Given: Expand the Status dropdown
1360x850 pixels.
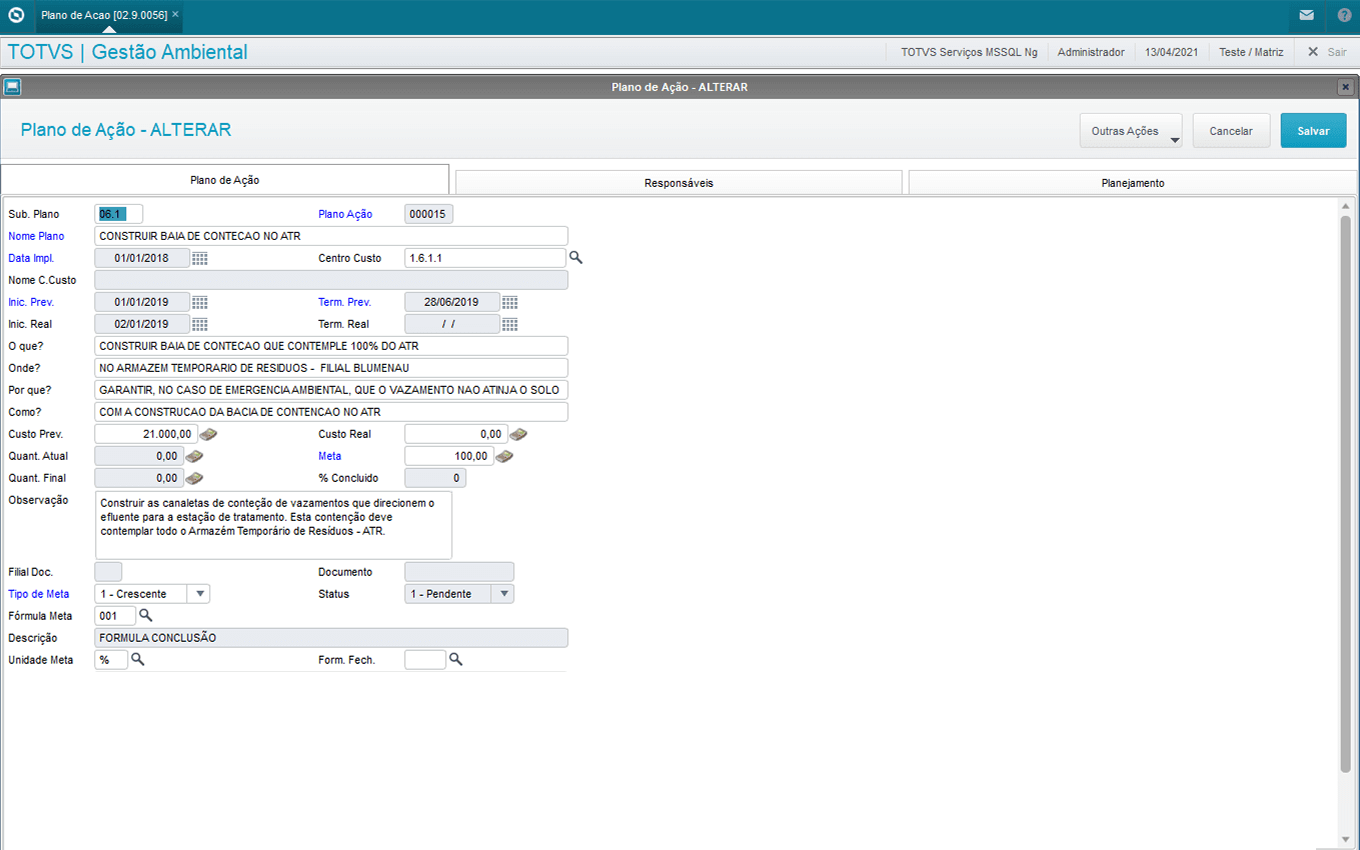Looking at the screenshot, I should click(504, 594).
